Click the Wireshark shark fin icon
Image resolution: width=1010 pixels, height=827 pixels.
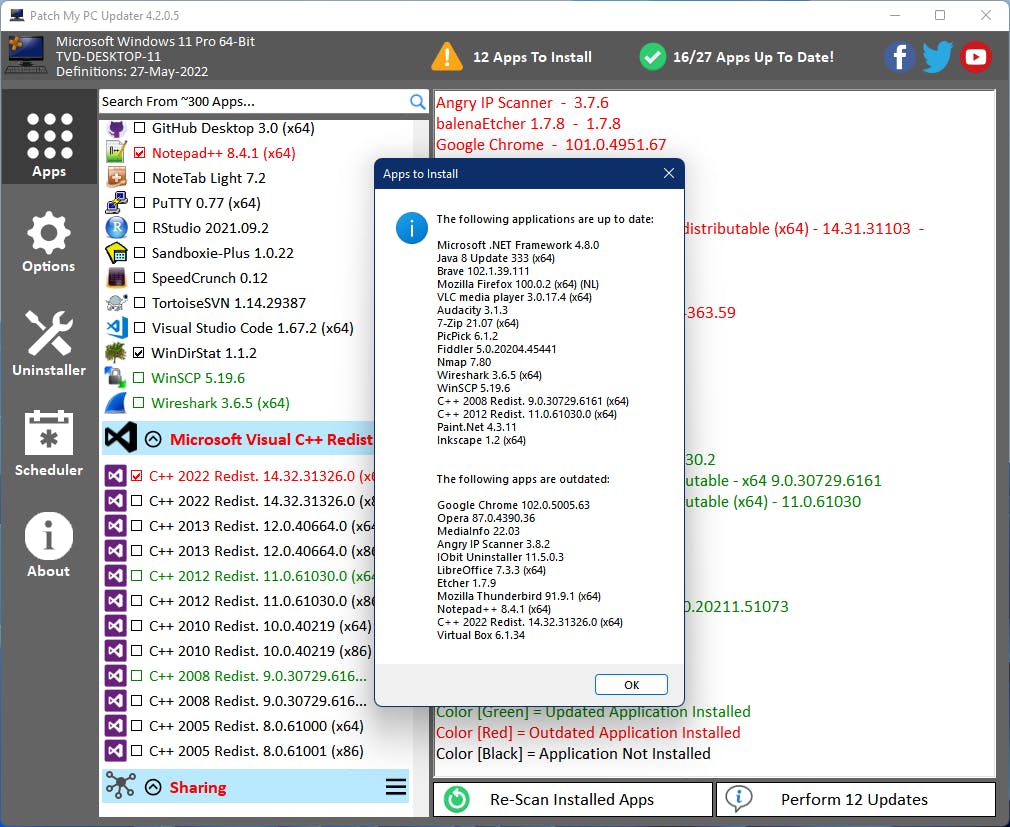point(116,403)
